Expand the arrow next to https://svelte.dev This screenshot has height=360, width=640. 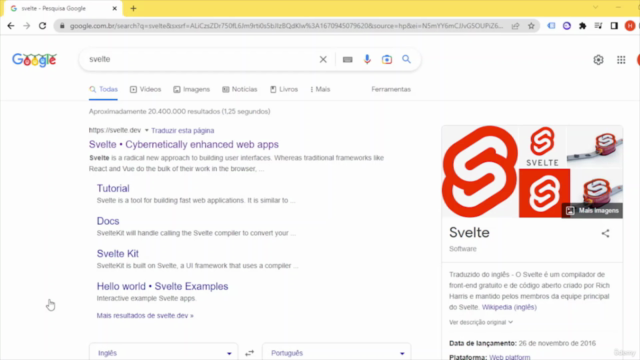click(147, 130)
